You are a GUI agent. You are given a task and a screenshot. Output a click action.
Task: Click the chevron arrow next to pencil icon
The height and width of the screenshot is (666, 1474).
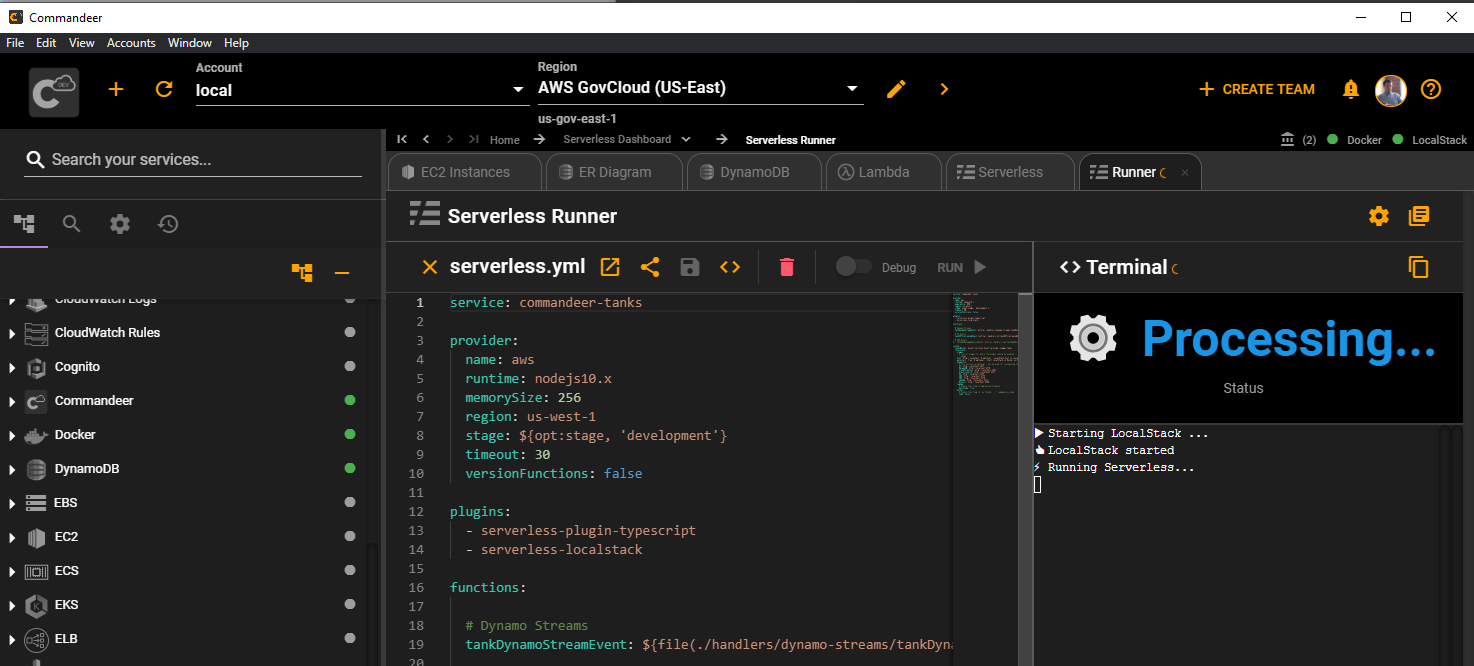pyautogui.click(x=944, y=89)
